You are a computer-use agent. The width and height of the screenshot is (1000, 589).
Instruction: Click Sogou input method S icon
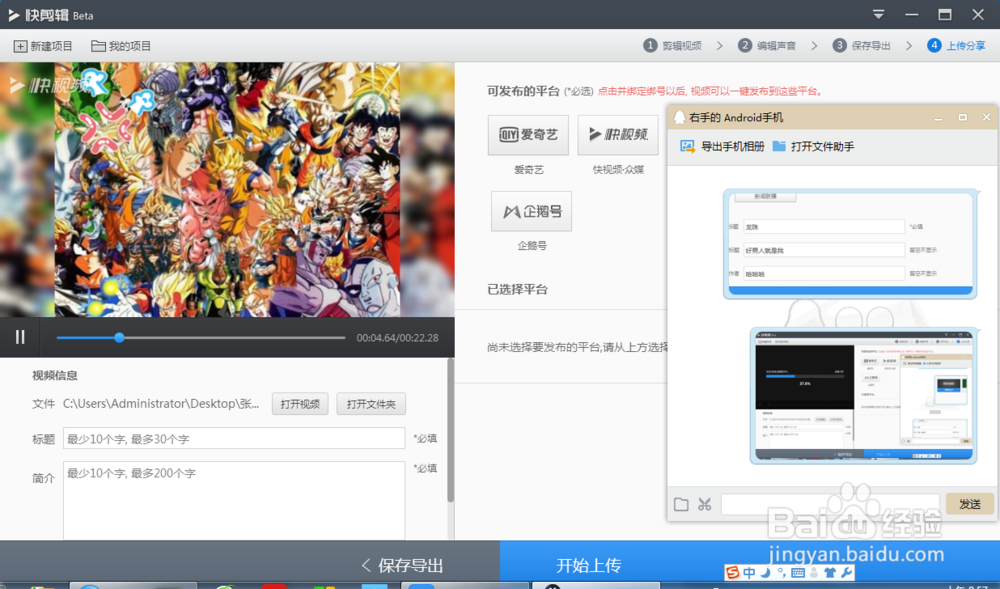(x=733, y=572)
